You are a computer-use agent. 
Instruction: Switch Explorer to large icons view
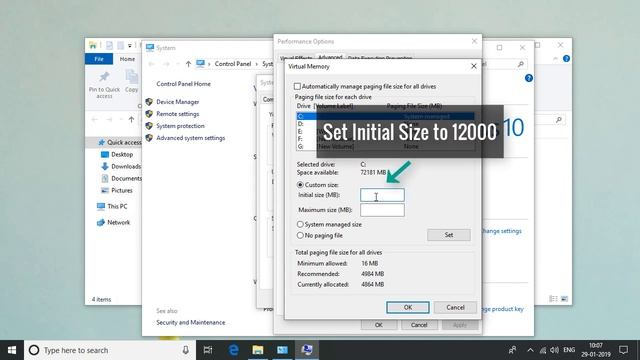pyautogui.click(x=564, y=299)
